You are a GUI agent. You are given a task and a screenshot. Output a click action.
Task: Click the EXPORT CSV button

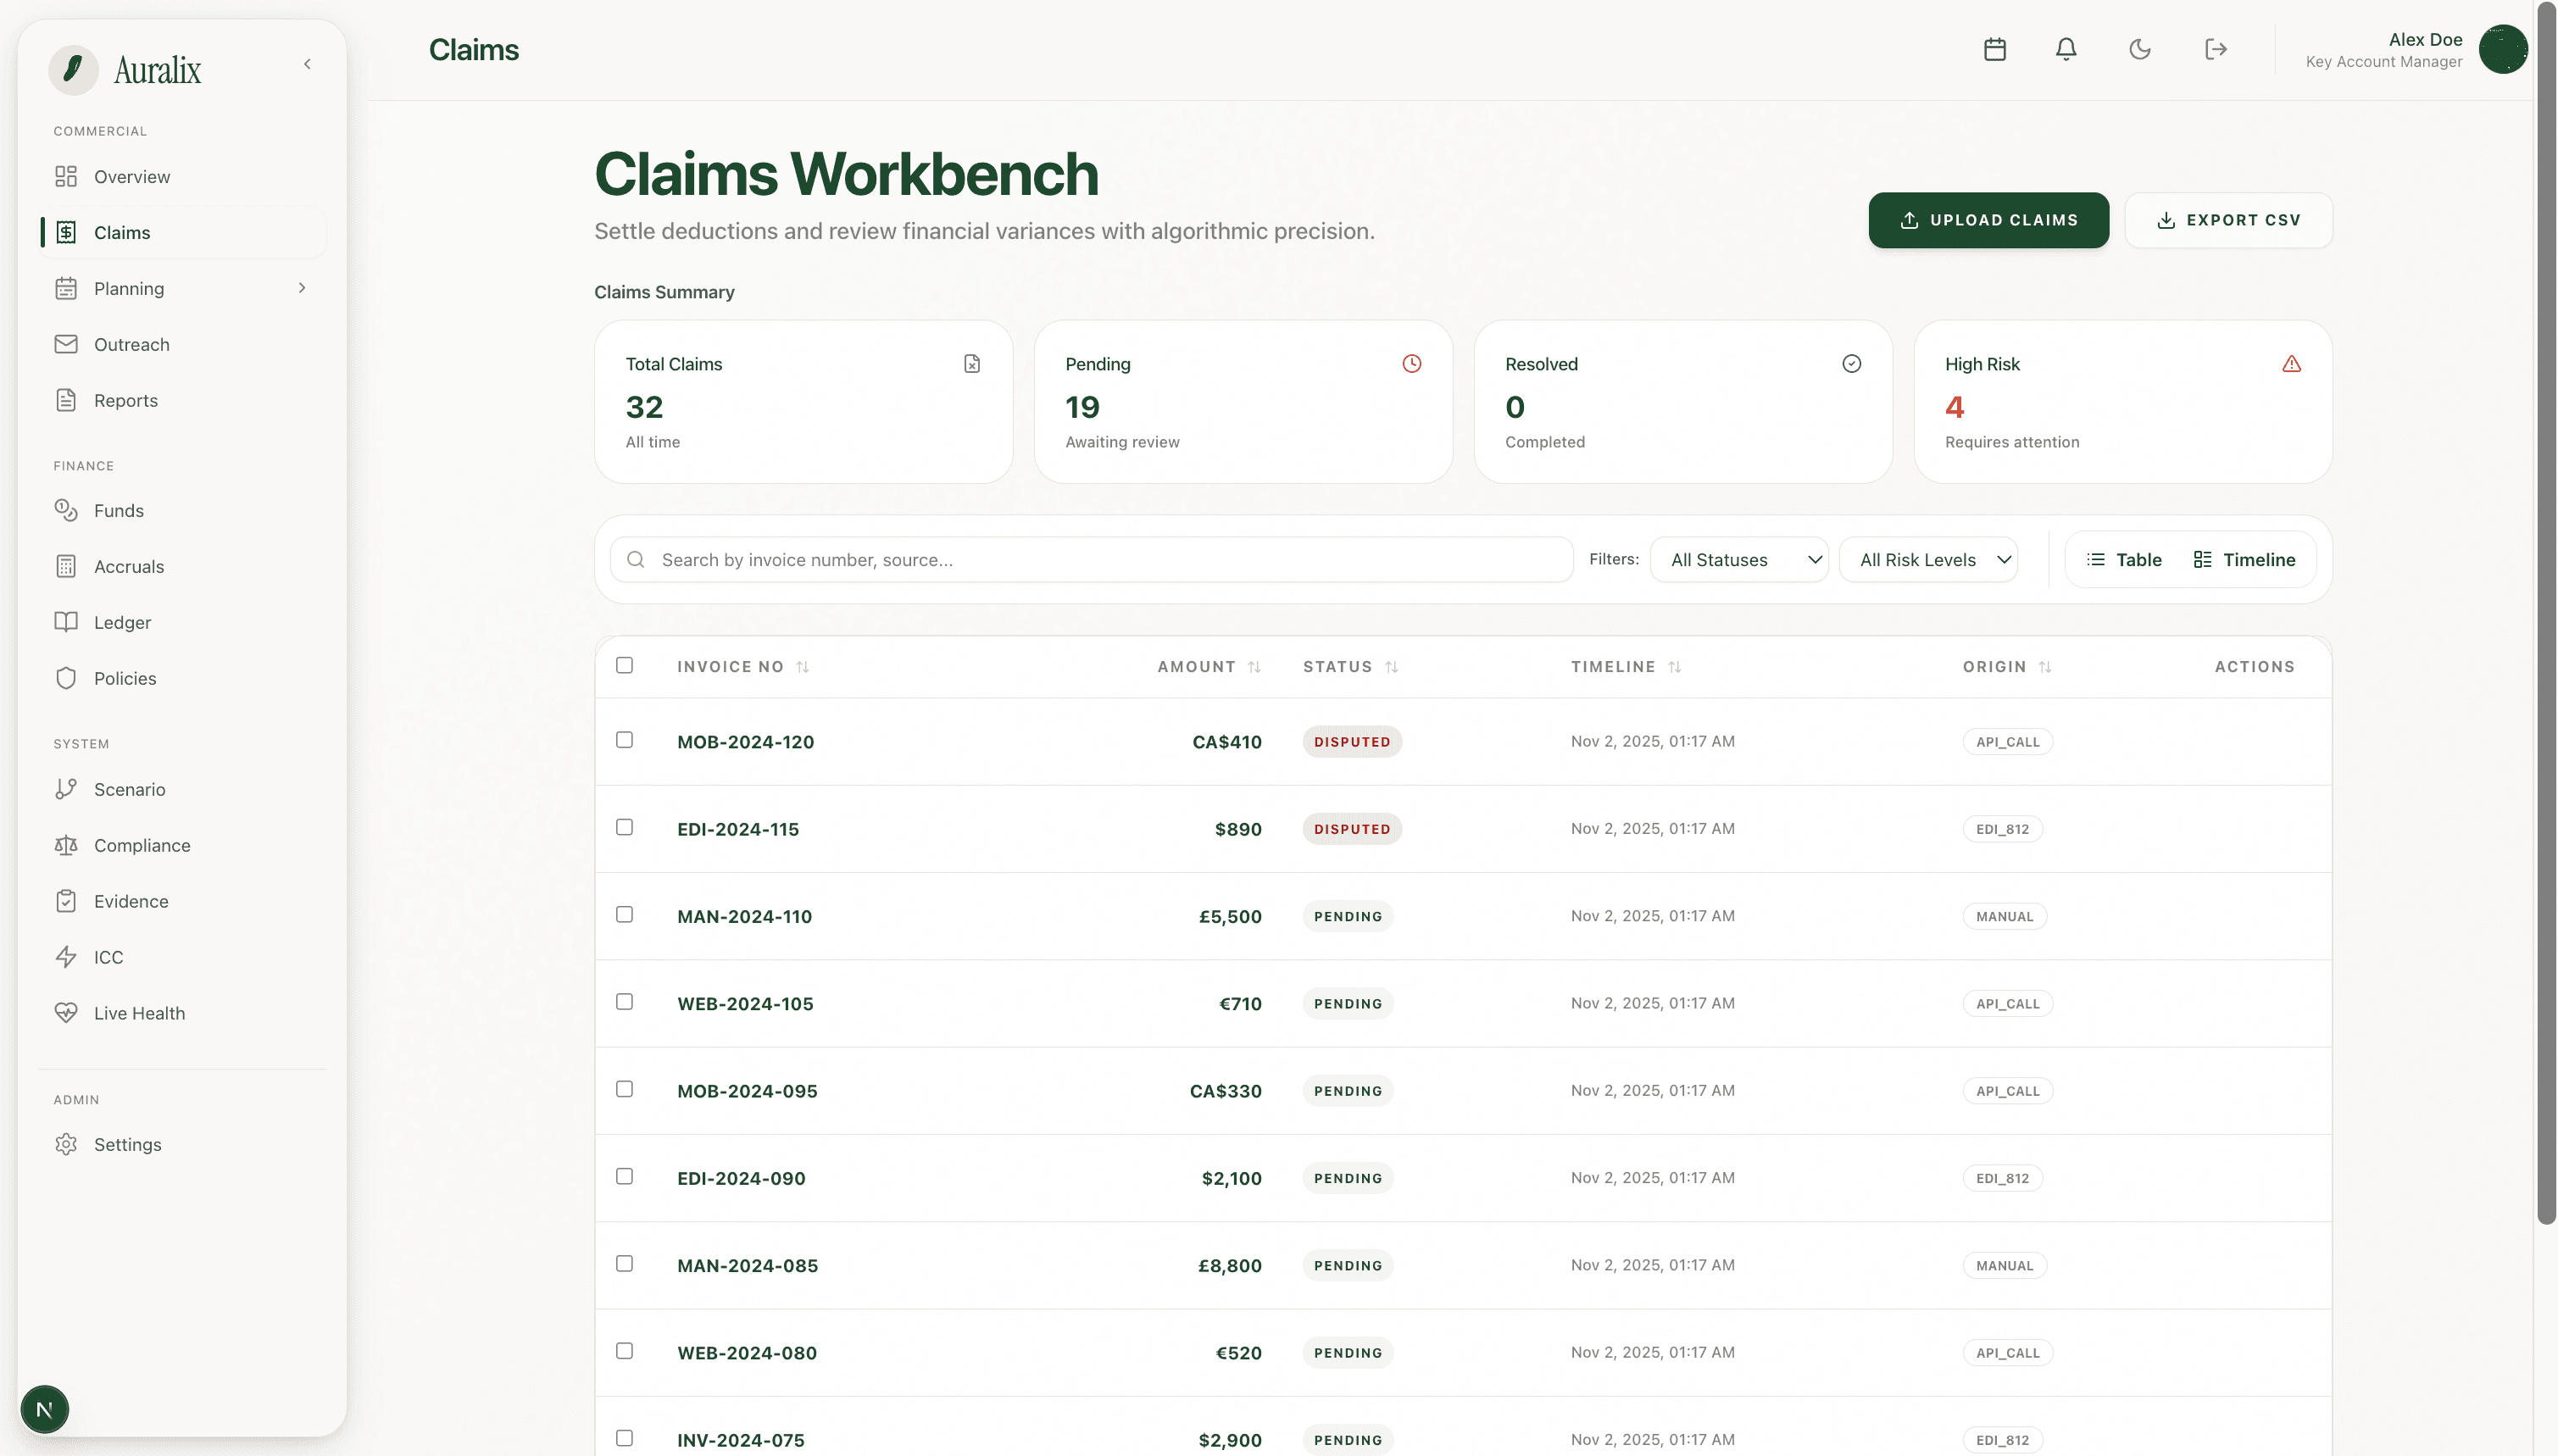coord(2229,220)
